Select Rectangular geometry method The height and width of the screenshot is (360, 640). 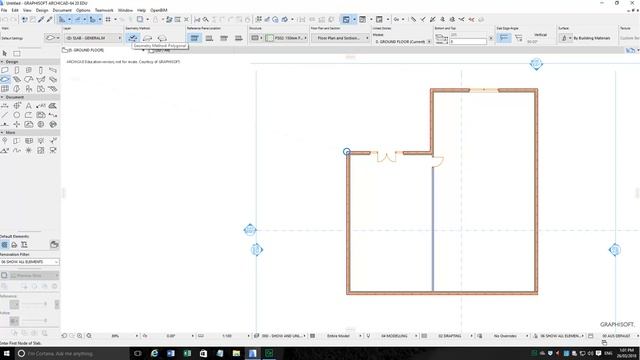tap(147, 38)
